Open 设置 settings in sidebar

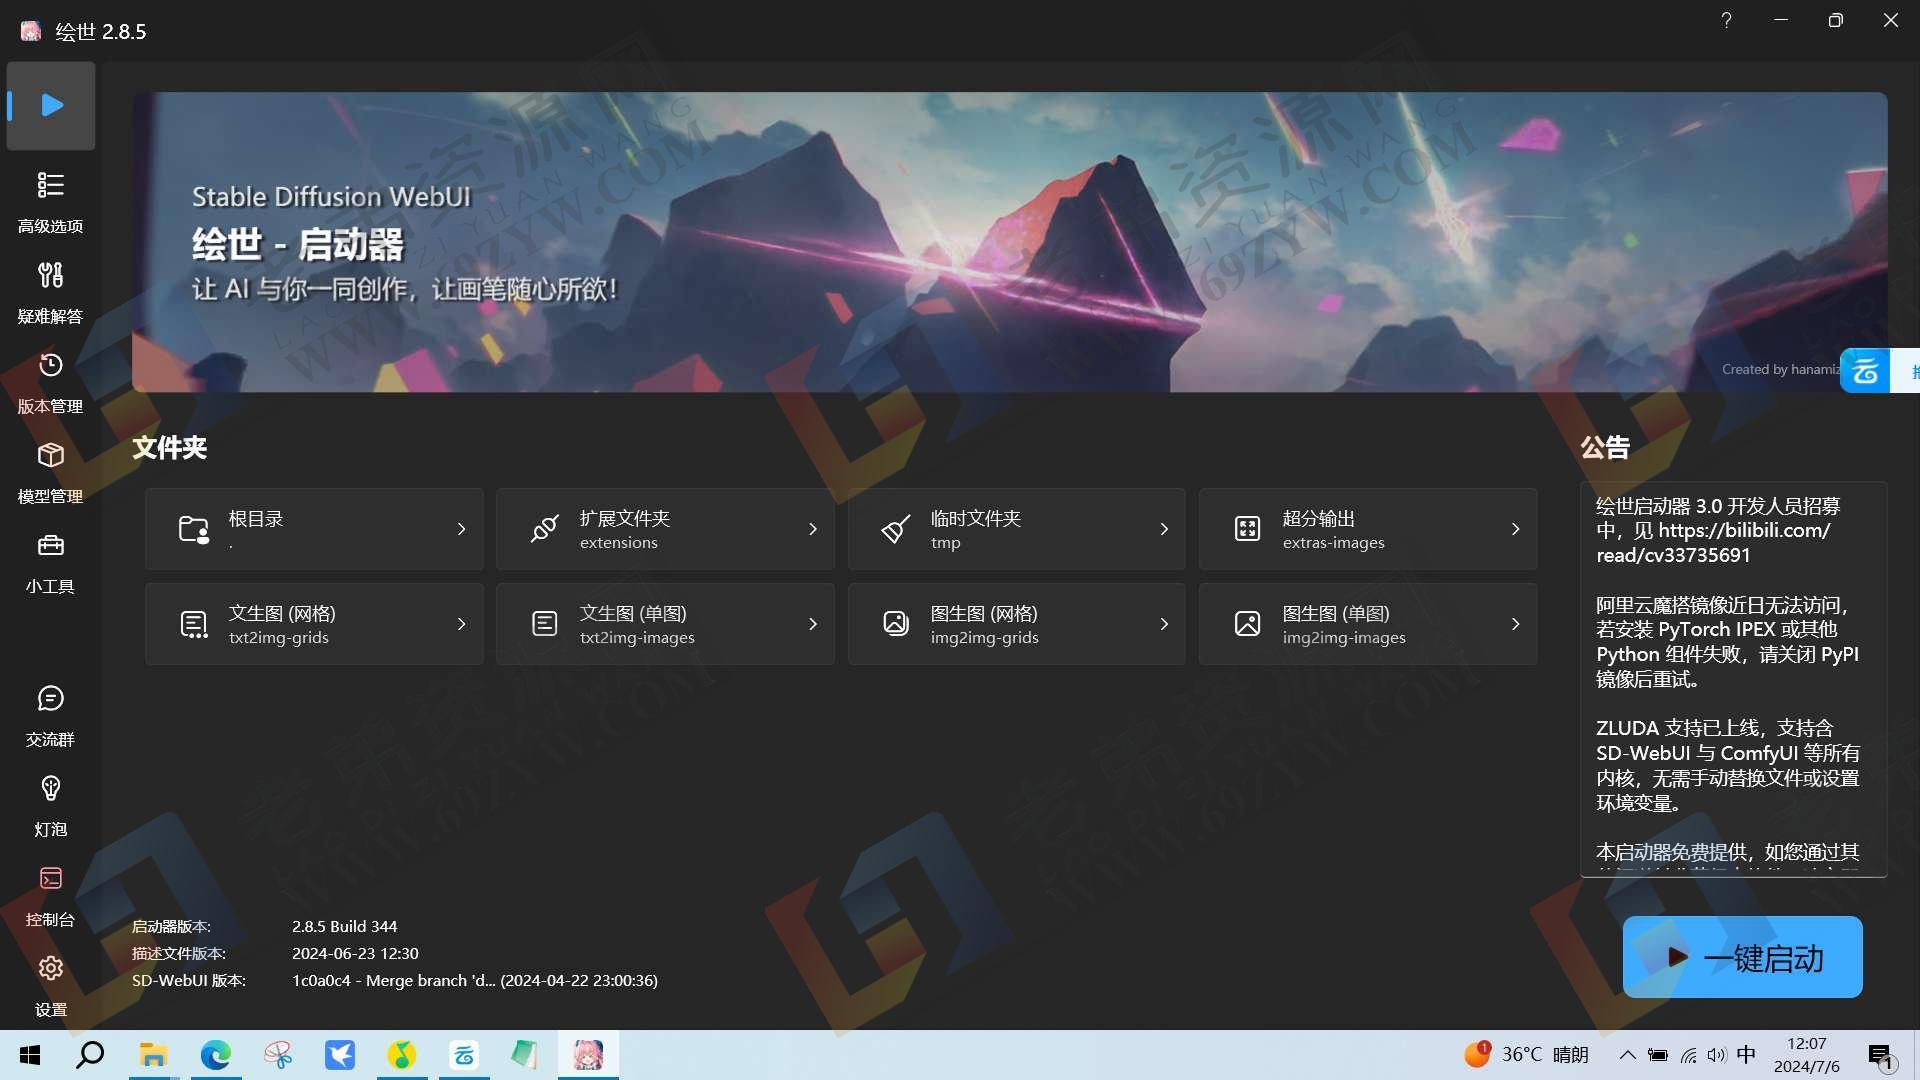click(x=50, y=985)
